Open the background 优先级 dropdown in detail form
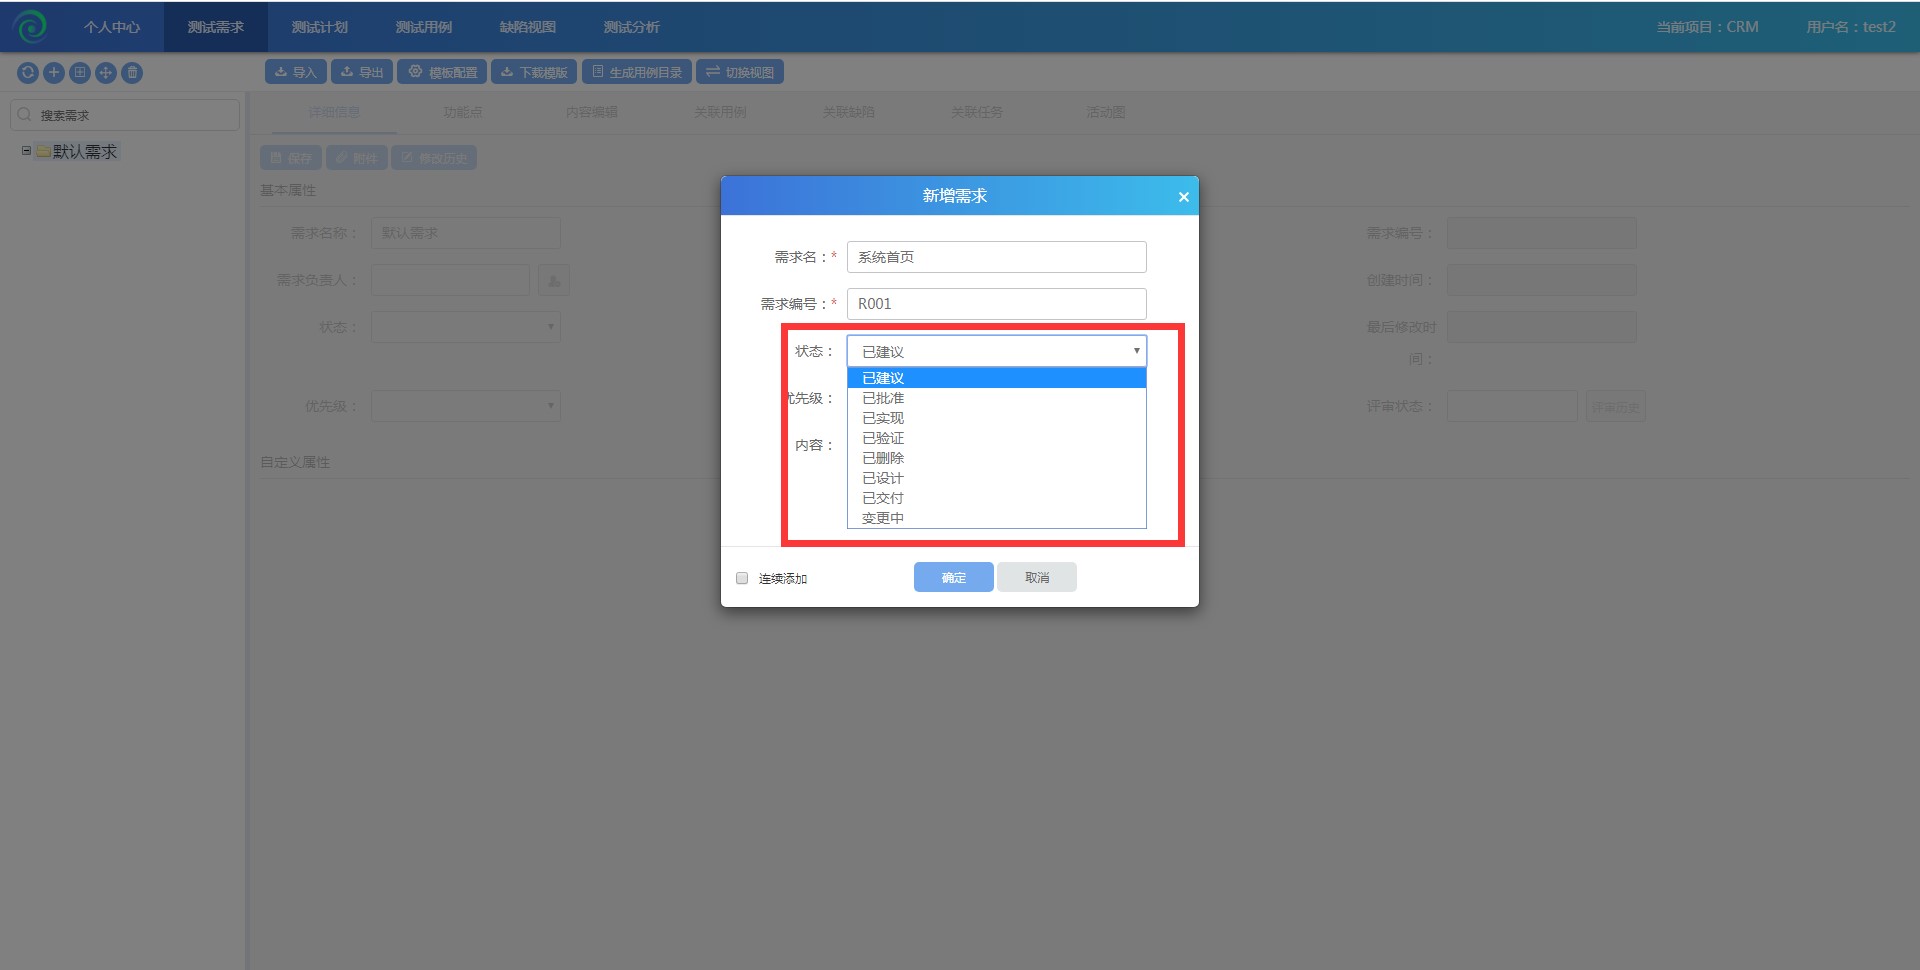This screenshot has width=1920, height=970. [x=466, y=406]
